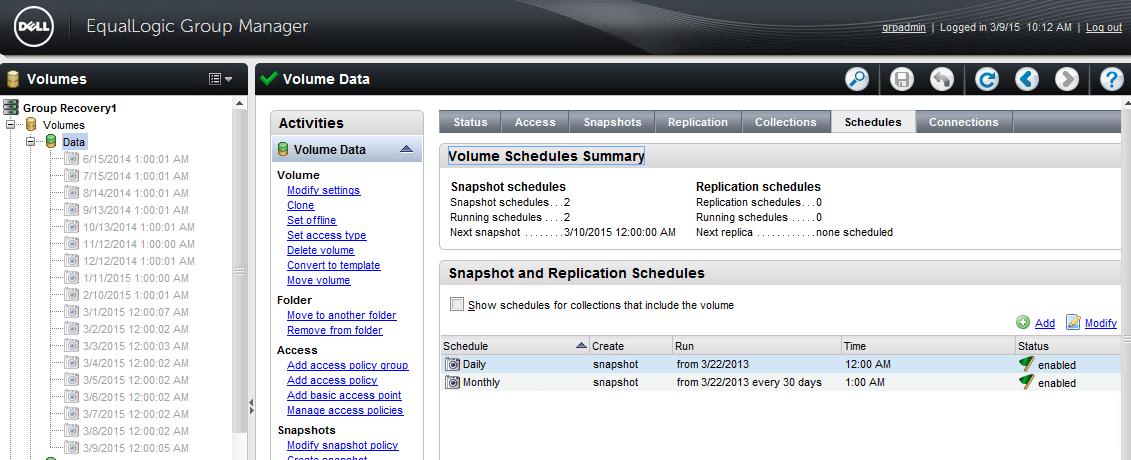Click the Delete volume link
1131x460 pixels.
click(320, 250)
